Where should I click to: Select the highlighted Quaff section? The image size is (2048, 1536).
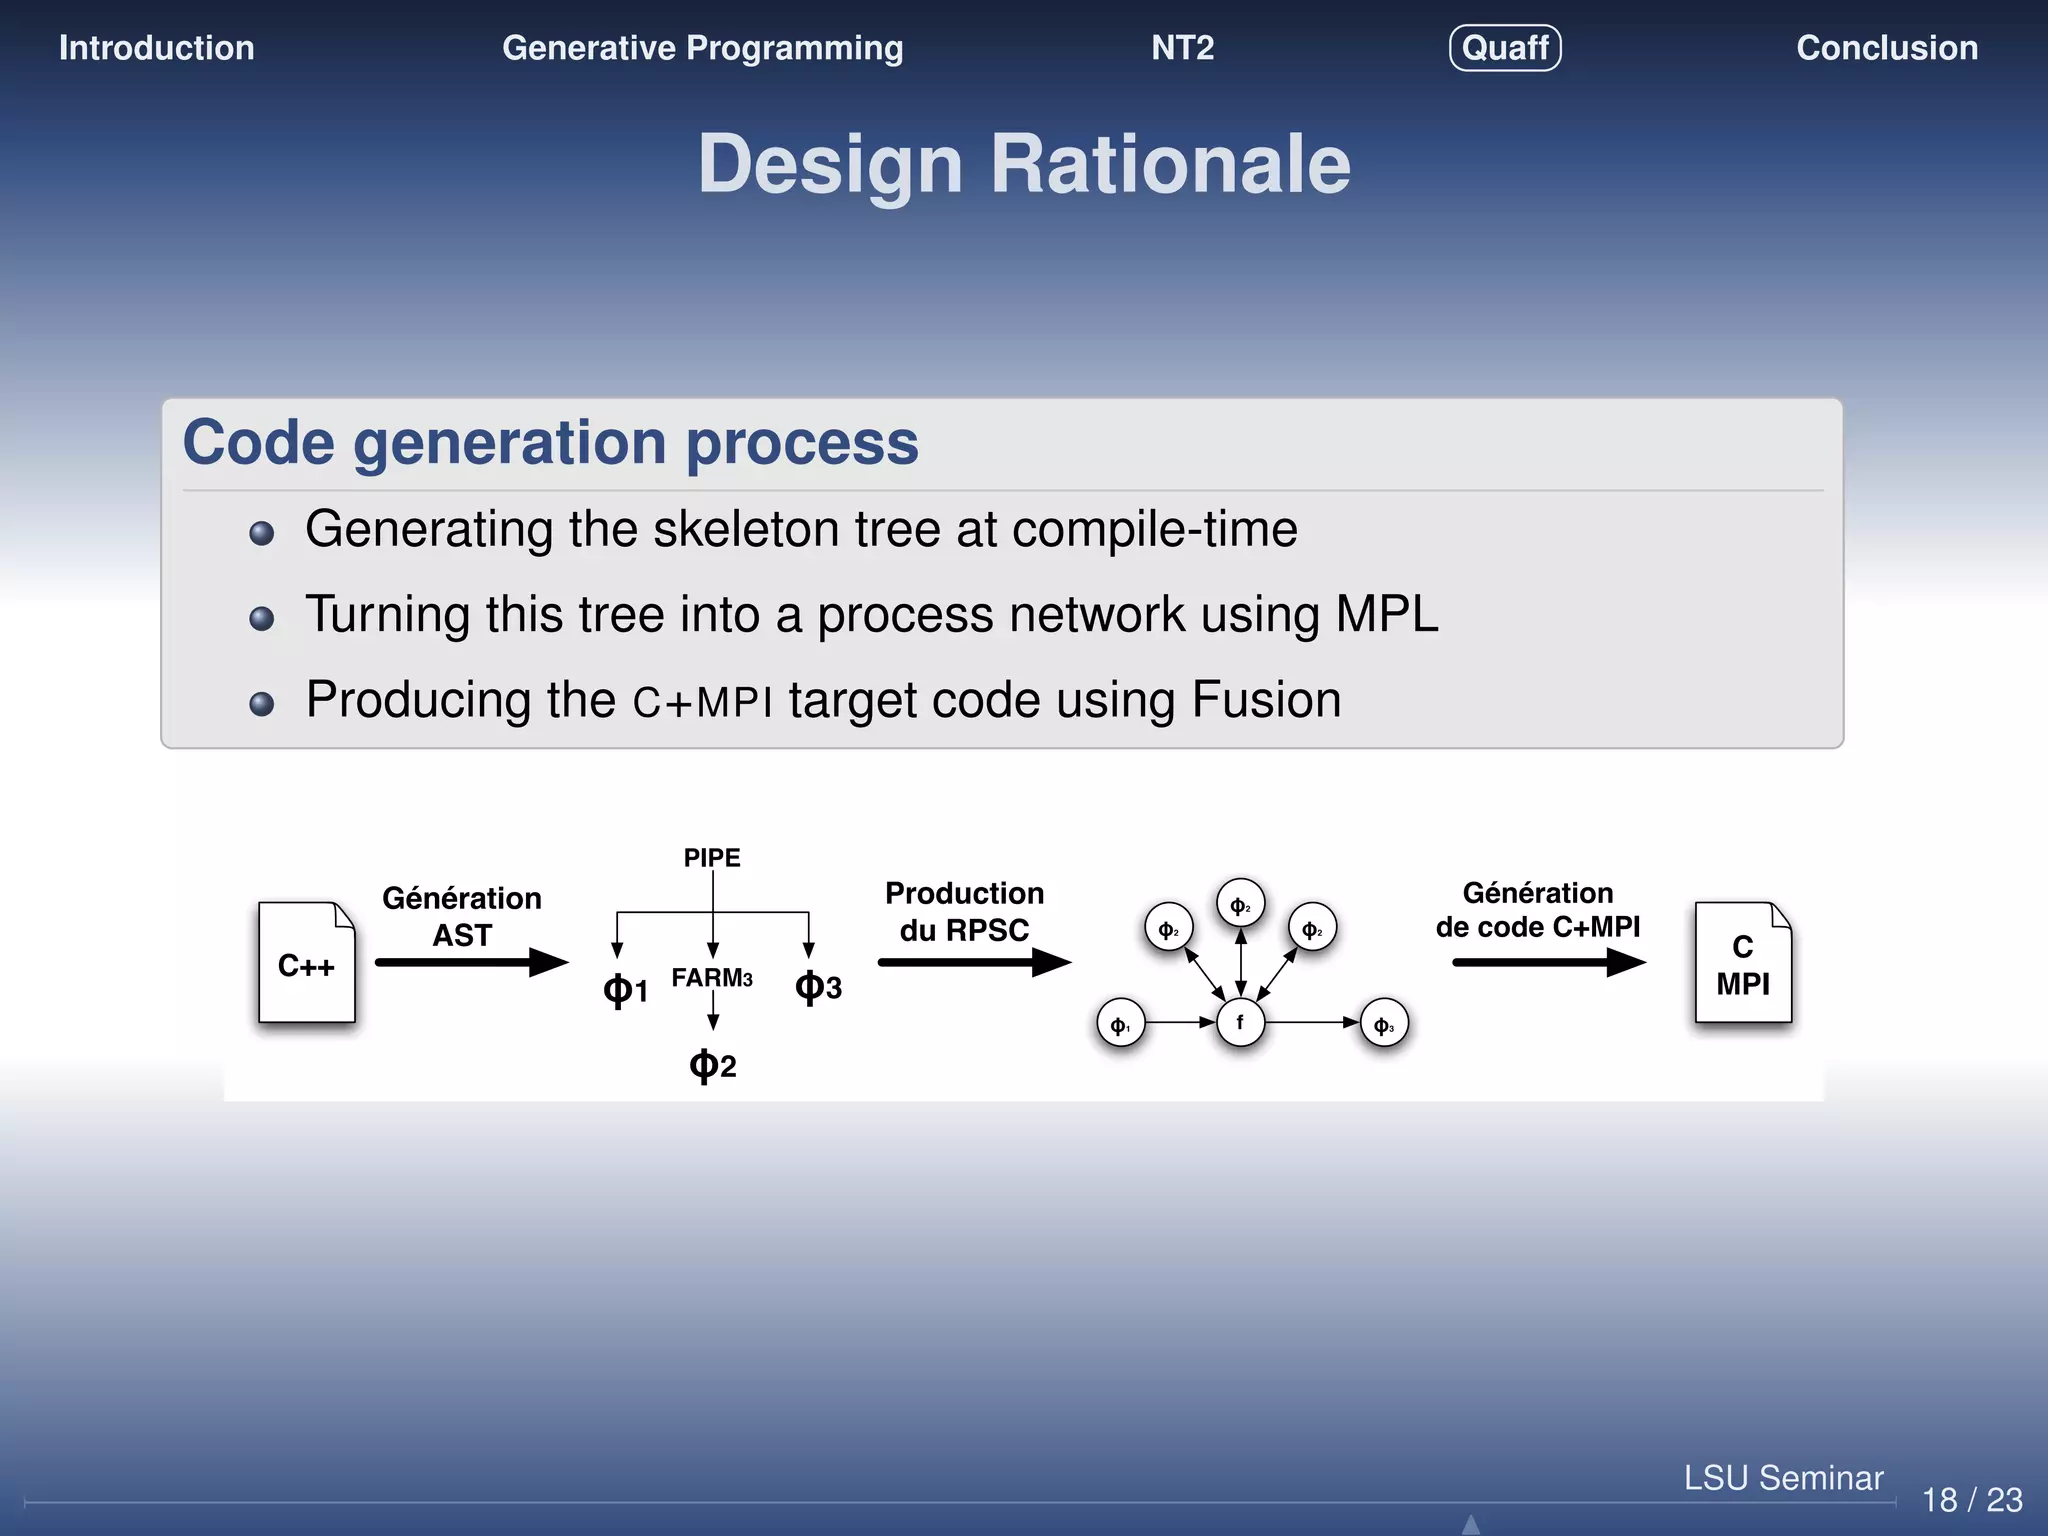coord(1505,48)
